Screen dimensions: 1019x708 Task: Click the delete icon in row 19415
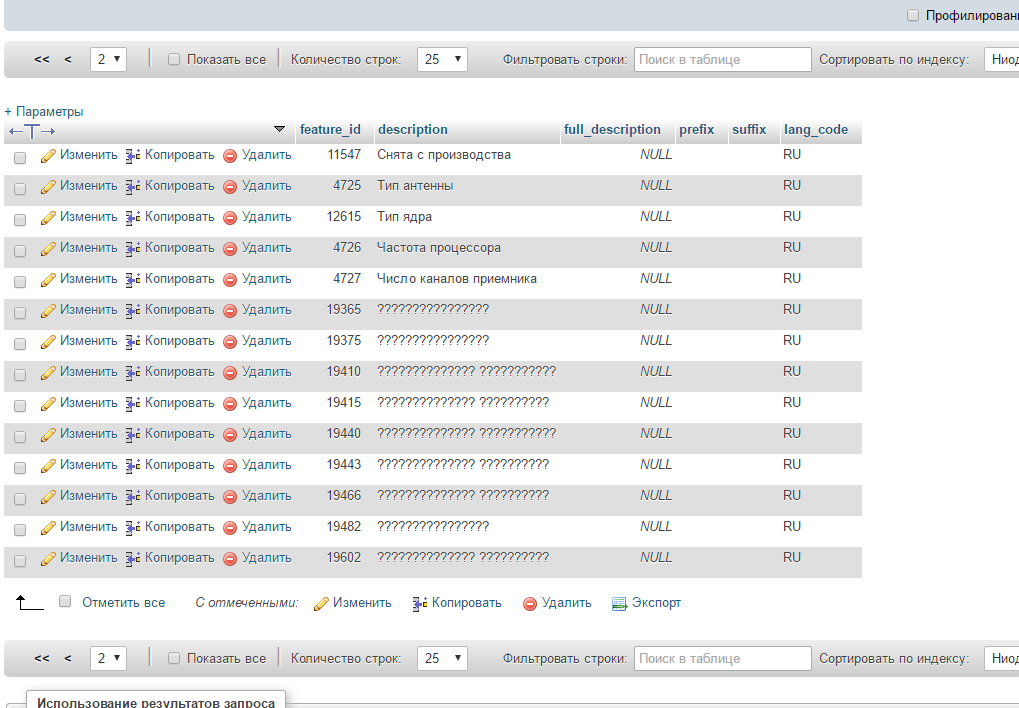pos(230,404)
